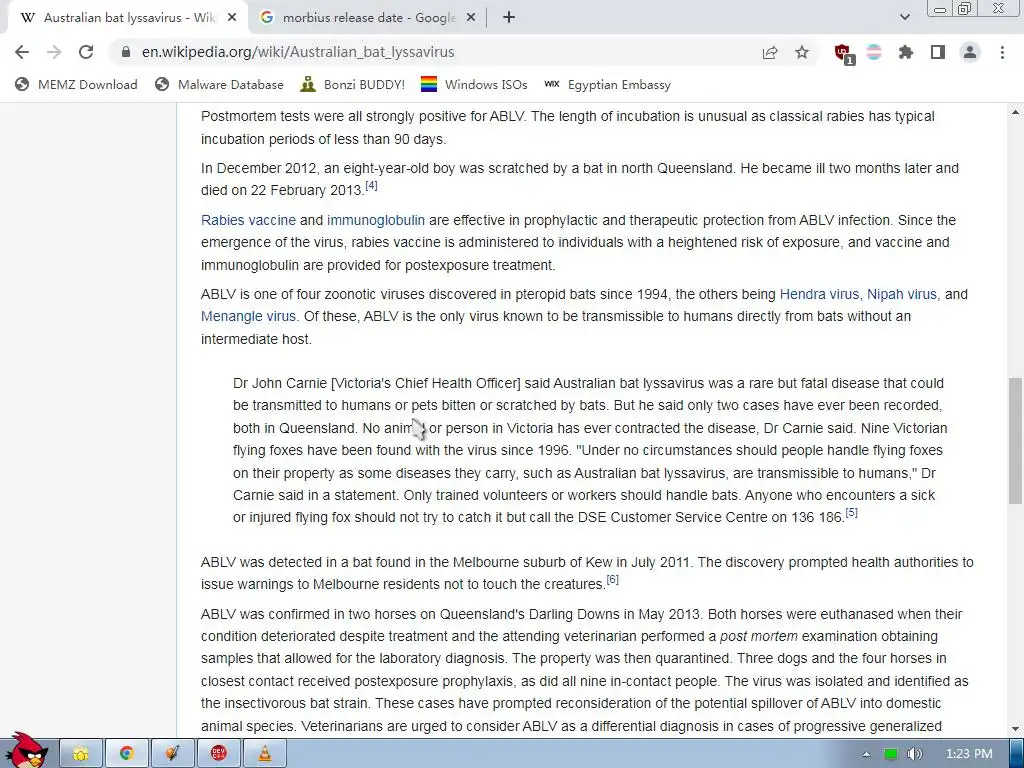This screenshot has height=768, width=1024.
Task: Click the 1:23 PM taskbar clock
Action: [x=969, y=754]
